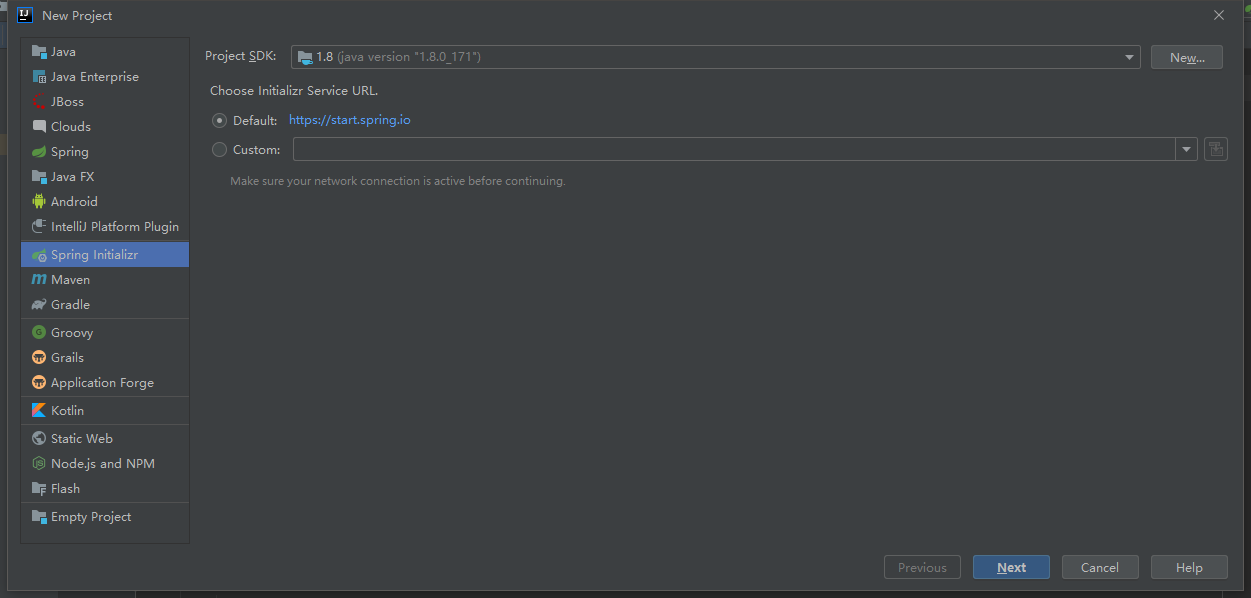Image resolution: width=1251 pixels, height=598 pixels.
Task: Click the IntelliJ logo in title bar
Action: click(x=25, y=15)
